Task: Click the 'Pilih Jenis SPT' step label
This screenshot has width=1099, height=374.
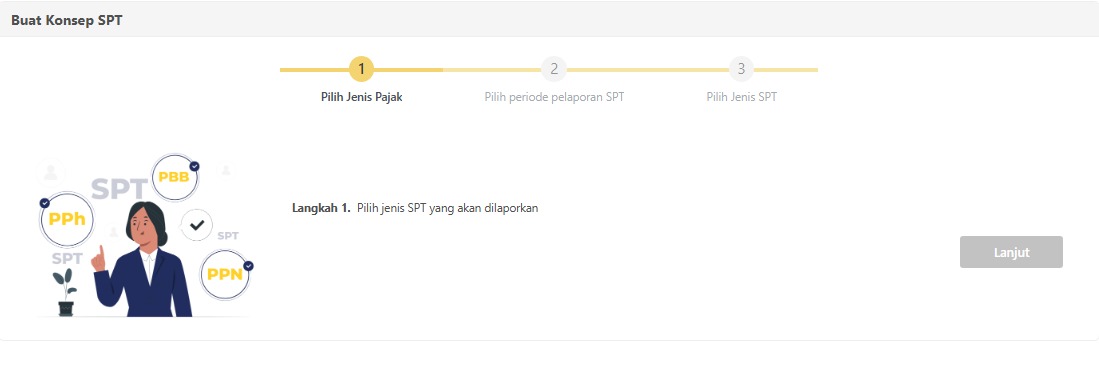Action: pyautogui.click(x=742, y=97)
